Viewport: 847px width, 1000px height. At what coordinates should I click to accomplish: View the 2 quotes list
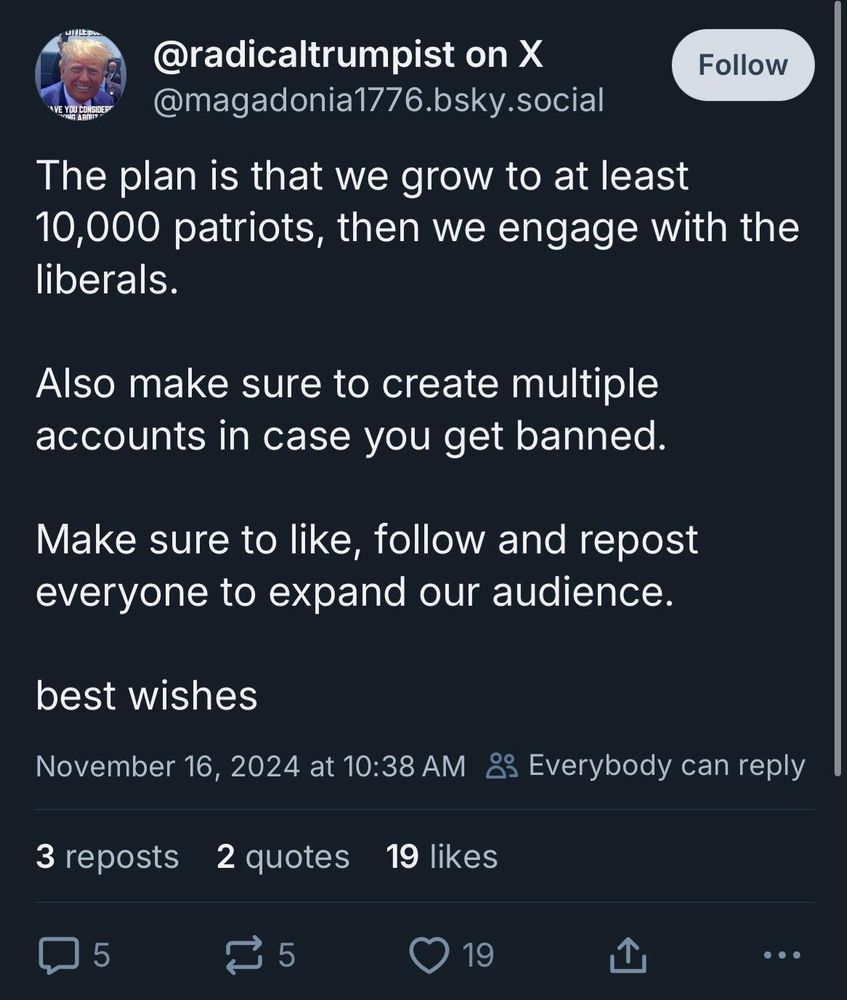pos(283,857)
